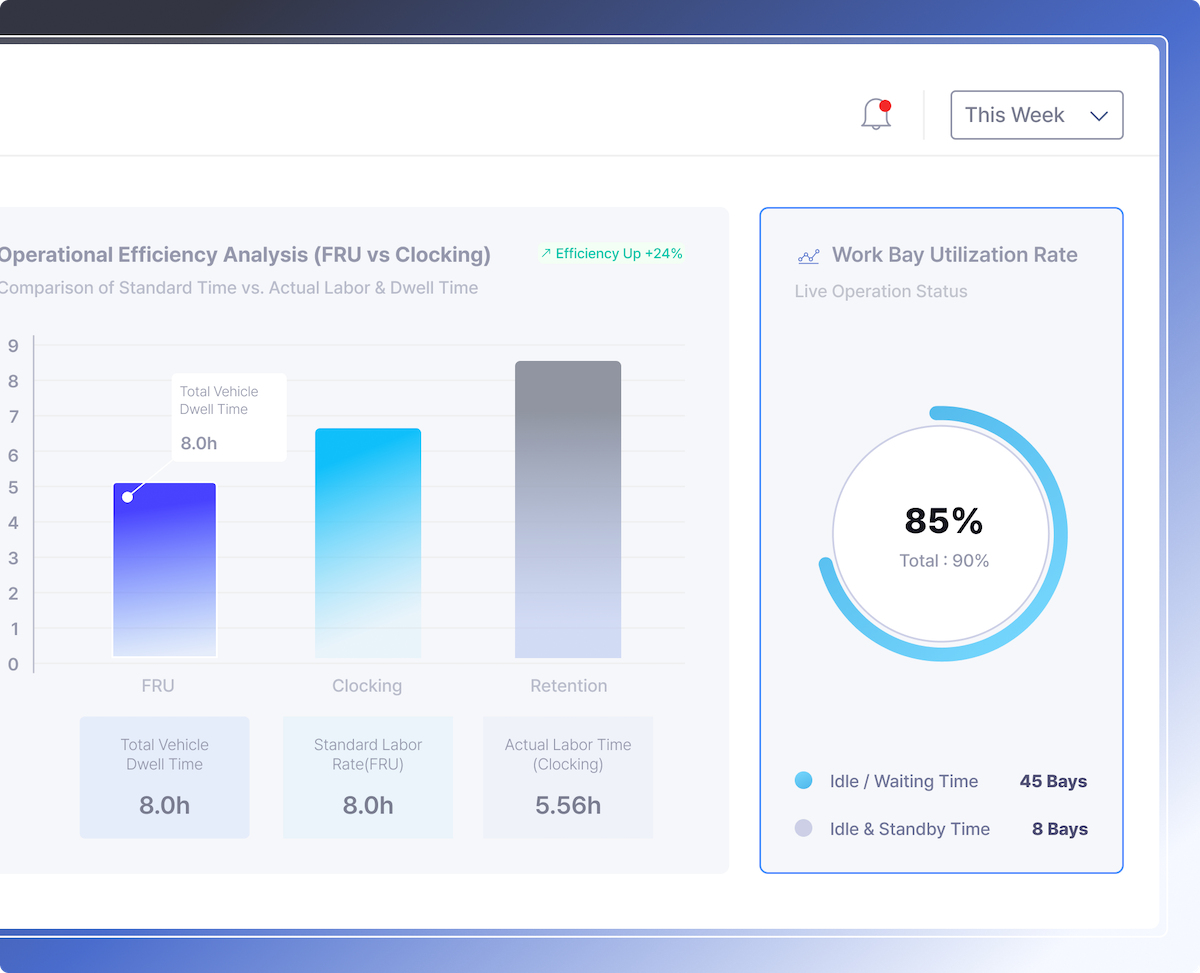1200x973 pixels.
Task: Open the notifications bell icon
Action: [x=876, y=115]
